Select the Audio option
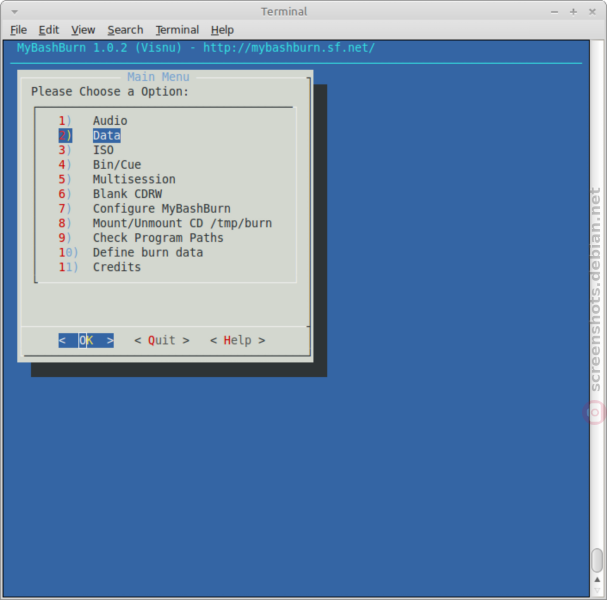Image resolution: width=607 pixels, height=600 pixels. [93, 121]
